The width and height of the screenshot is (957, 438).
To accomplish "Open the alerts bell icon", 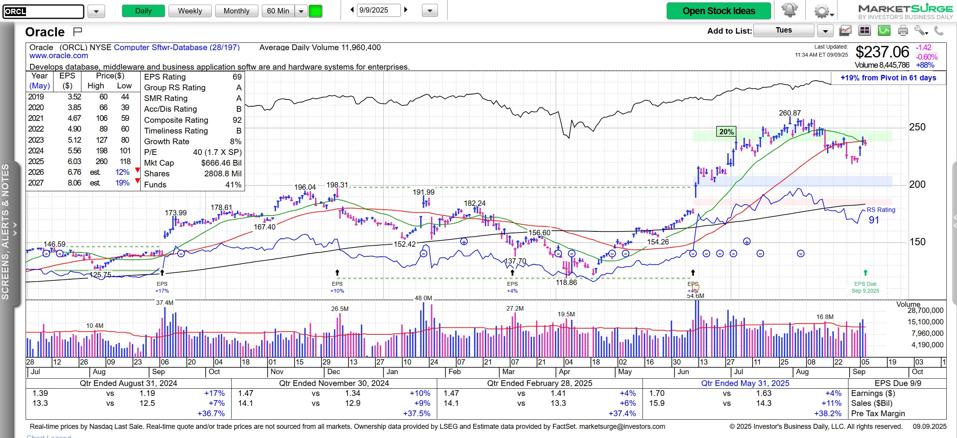I will click(x=791, y=10).
